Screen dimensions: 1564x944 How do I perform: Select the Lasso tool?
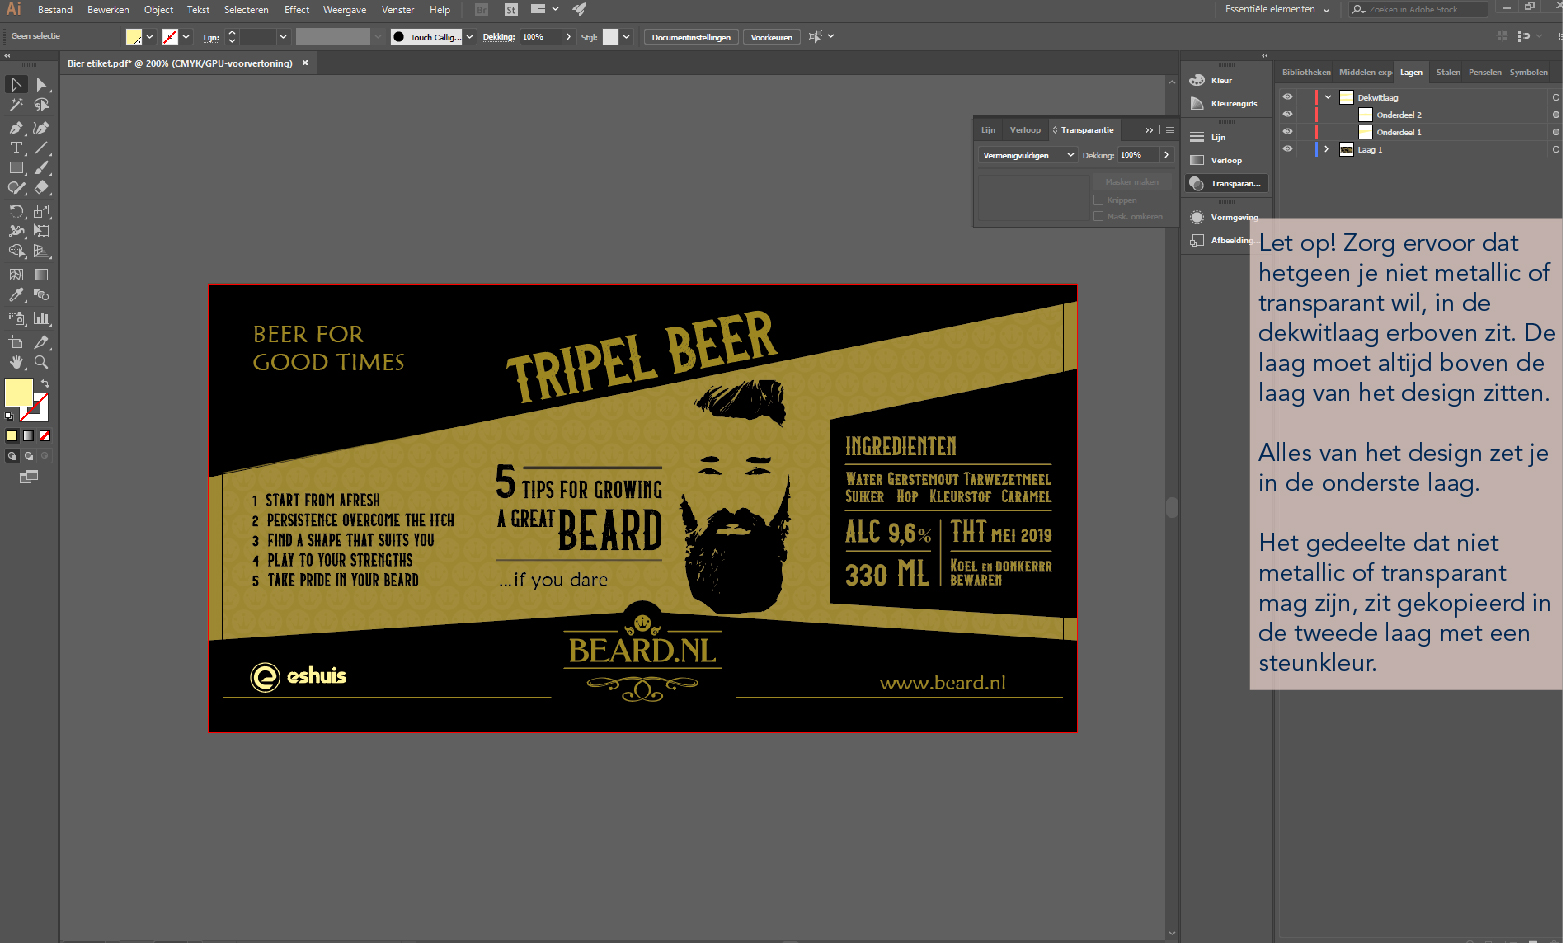pyautogui.click(x=41, y=105)
